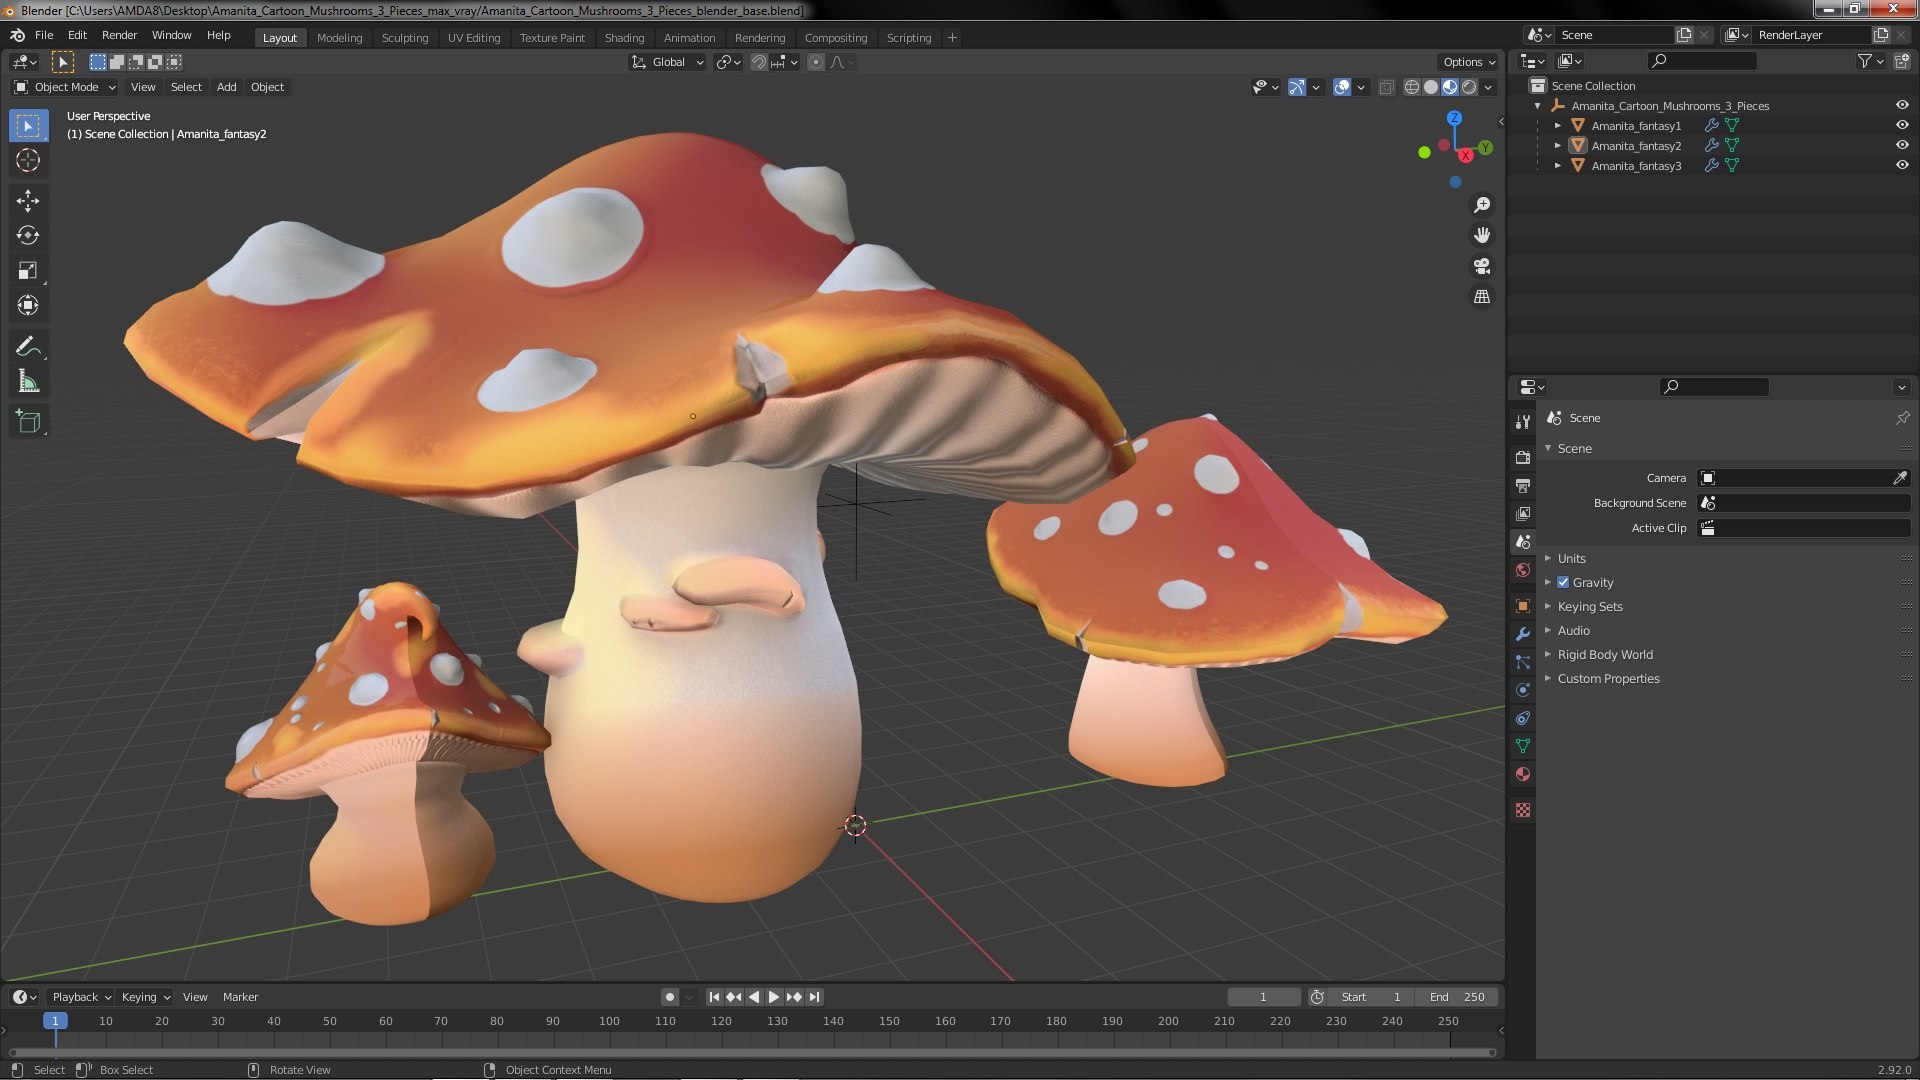This screenshot has width=1920, height=1080.
Task: Toggle proportional editing
Action: click(816, 62)
